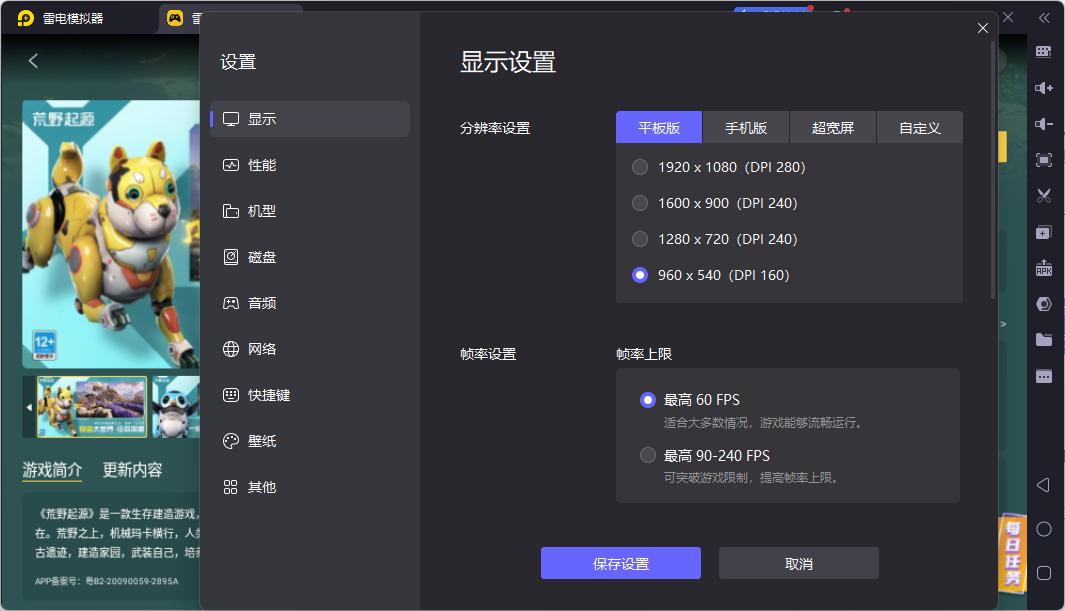The width and height of the screenshot is (1065, 611).
Task: Click the 取消 button
Action: 798,563
